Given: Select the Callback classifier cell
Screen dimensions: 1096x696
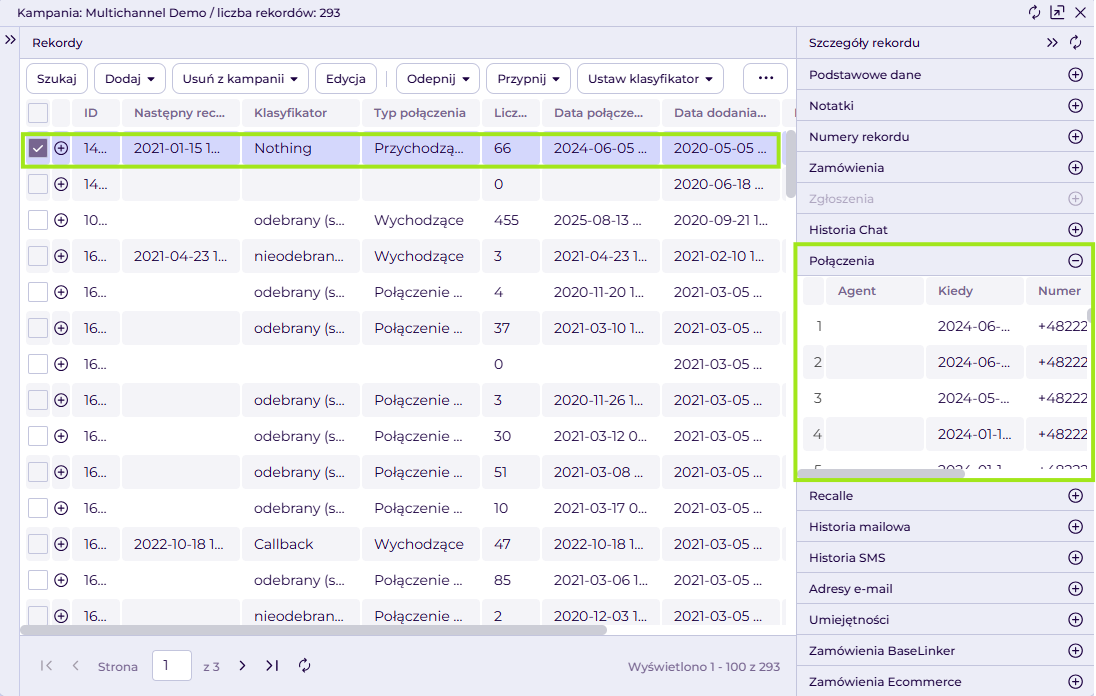Looking at the screenshot, I should click(301, 544).
